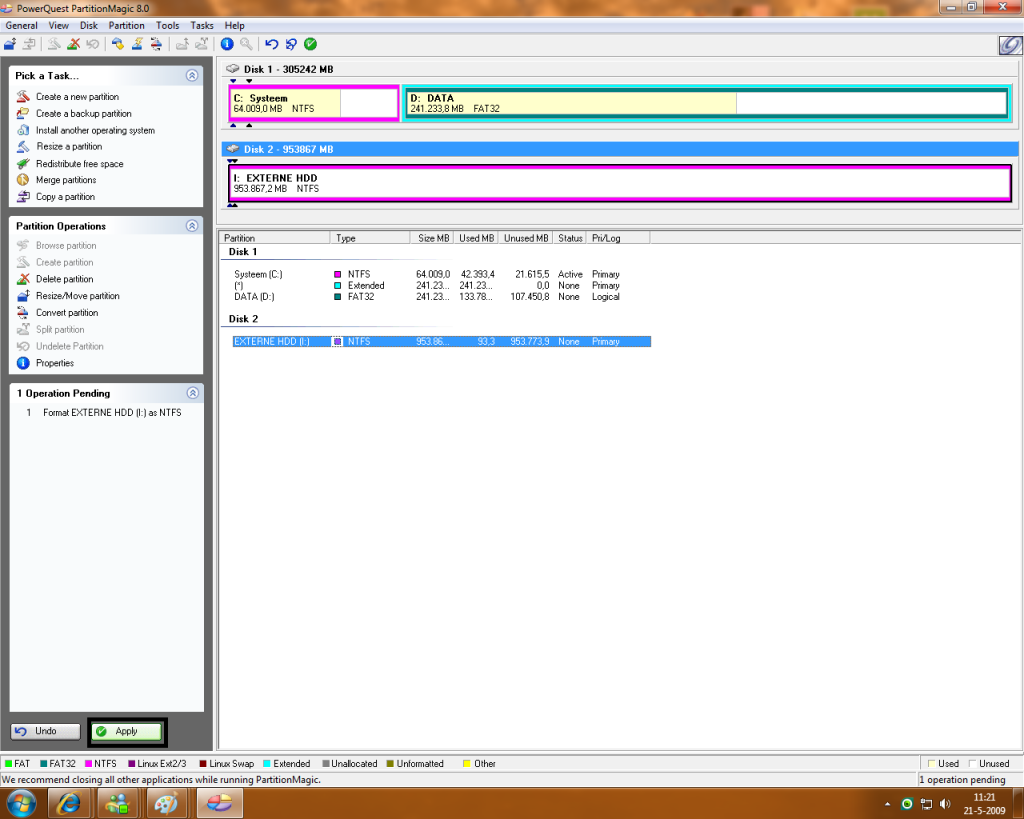Open the View menu

click(x=58, y=25)
